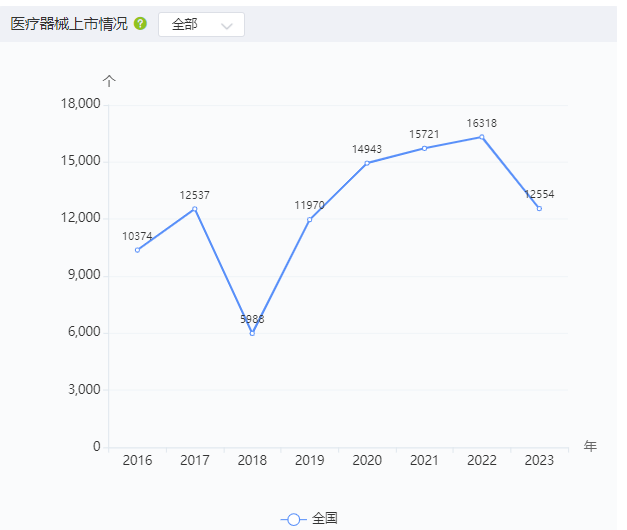Screen dimensions: 627x530
Task: Click the 2023 x-axis label
Action: [539, 460]
